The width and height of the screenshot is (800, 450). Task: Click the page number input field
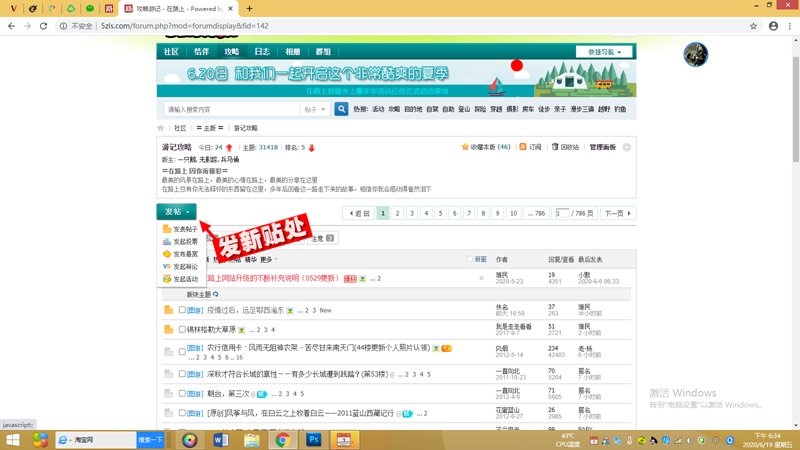pyautogui.click(x=562, y=213)
